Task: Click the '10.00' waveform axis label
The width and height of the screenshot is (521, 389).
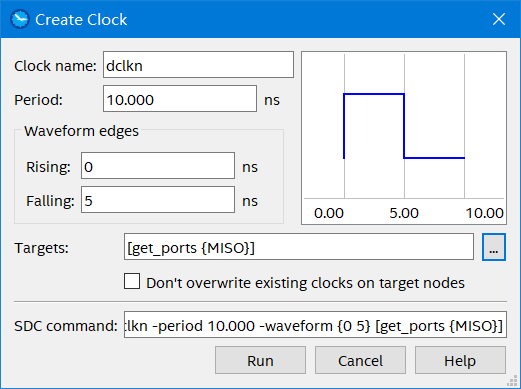Action: pyautogui.click(x=484, y=213)
